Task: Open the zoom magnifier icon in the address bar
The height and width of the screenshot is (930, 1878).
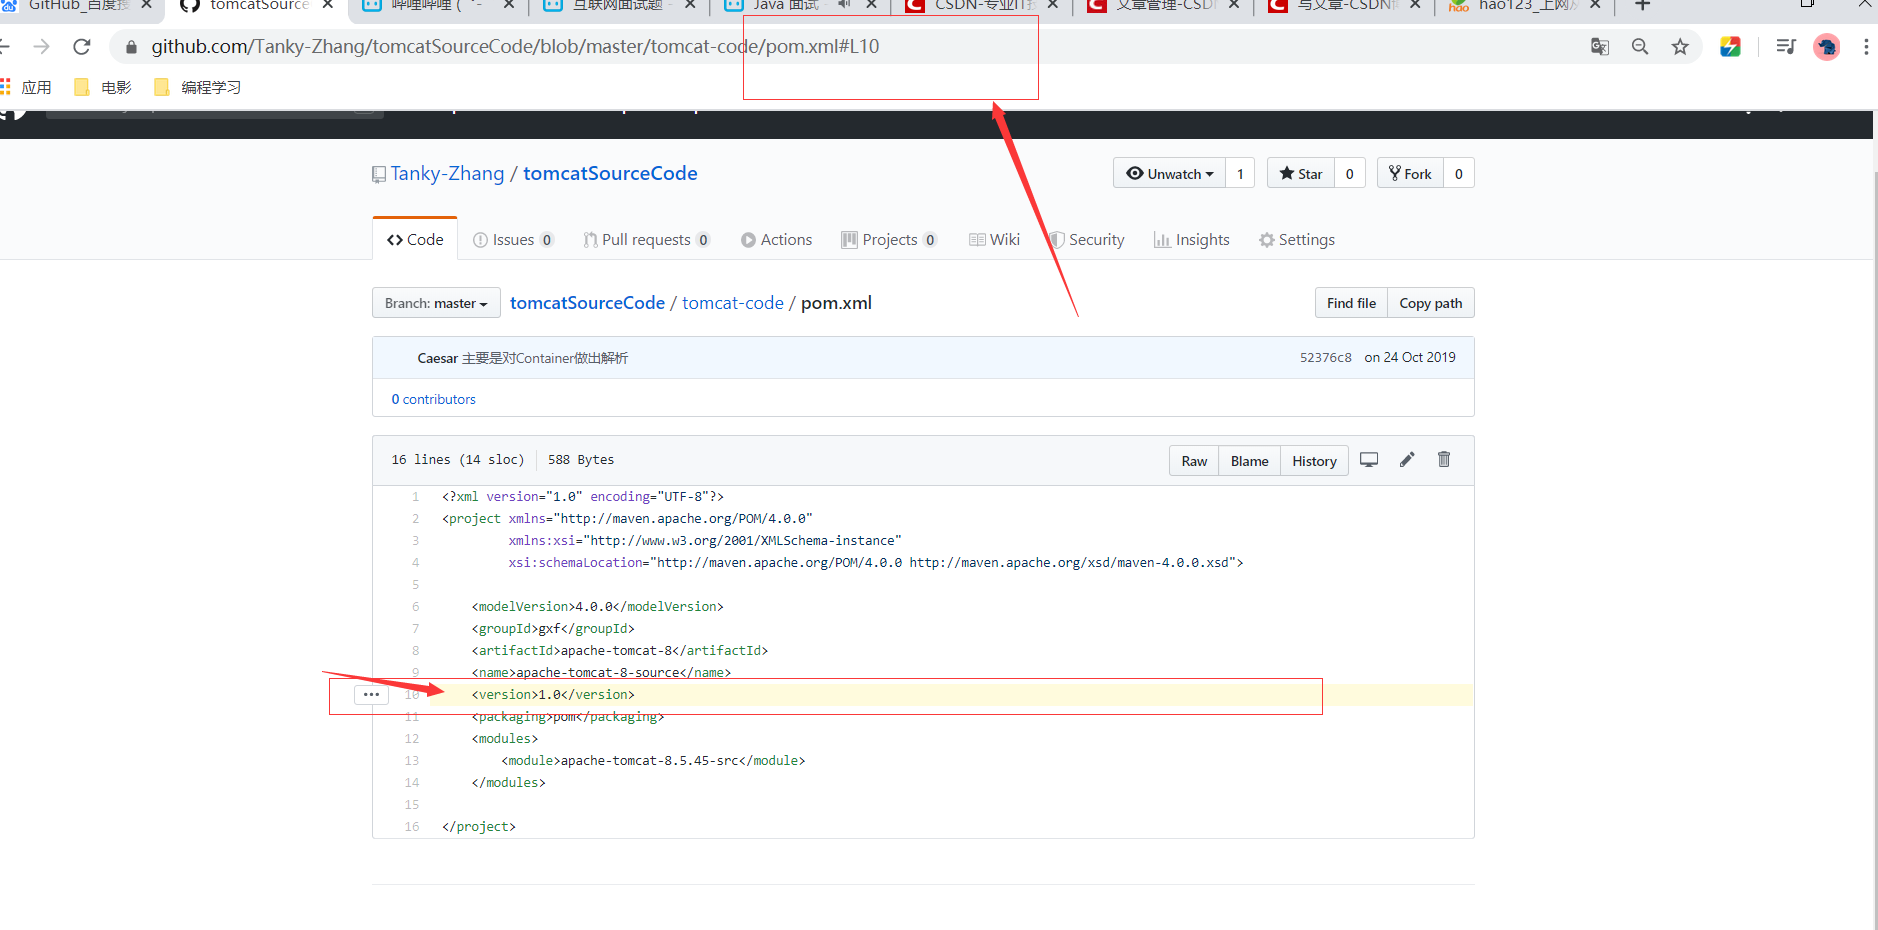Action: [1640, 47]
